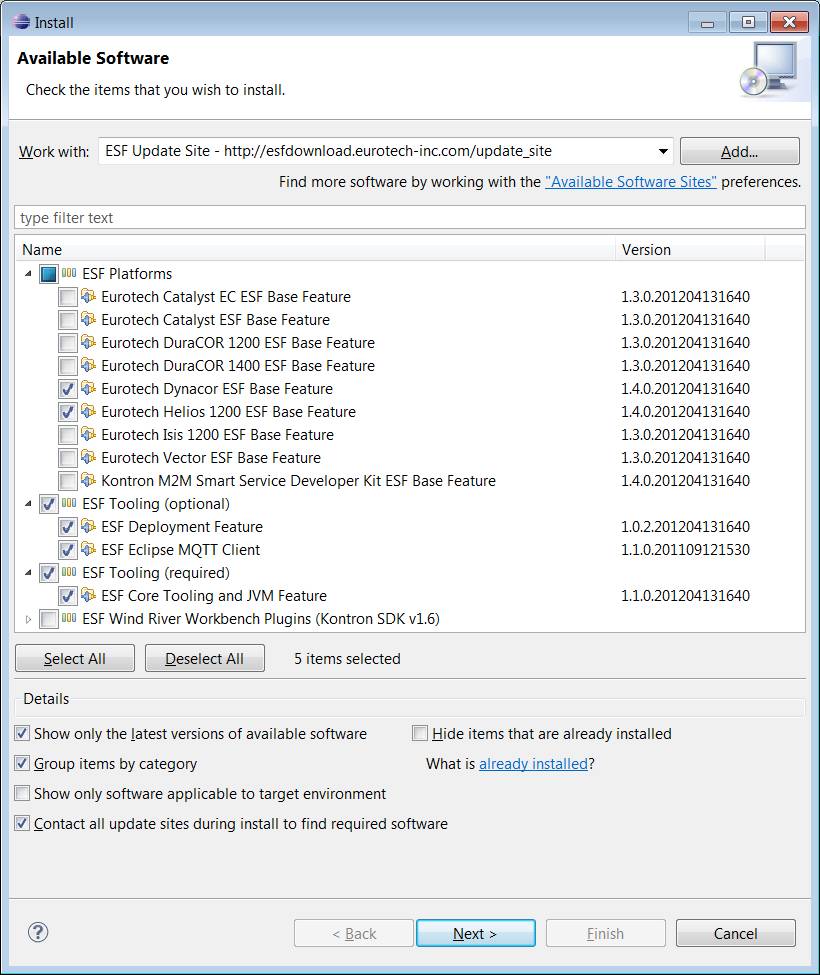The image size is (820, 975).
Task: Click the ESF Eclipse MQTT Client icon
Action: pyautogui.click(x=89, y=550)
